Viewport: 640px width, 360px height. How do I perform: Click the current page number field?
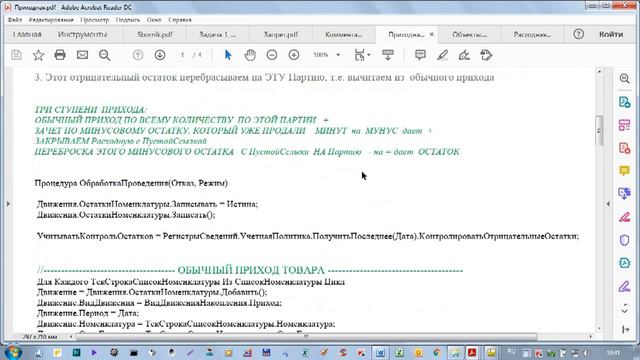click(182, 55)
